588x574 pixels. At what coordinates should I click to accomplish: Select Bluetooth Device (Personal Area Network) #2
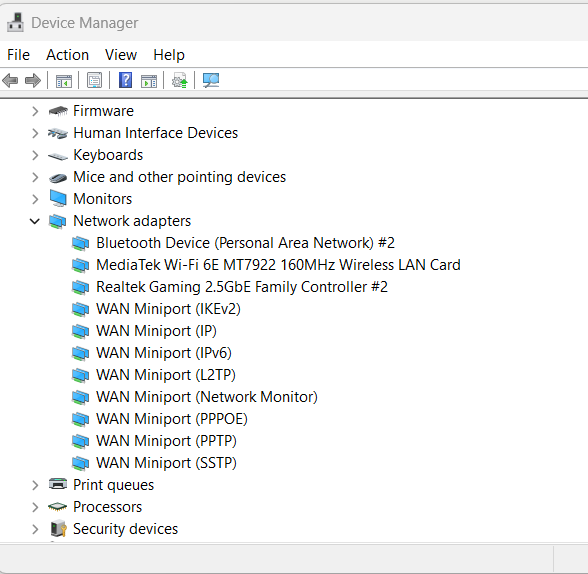point(245,243)
